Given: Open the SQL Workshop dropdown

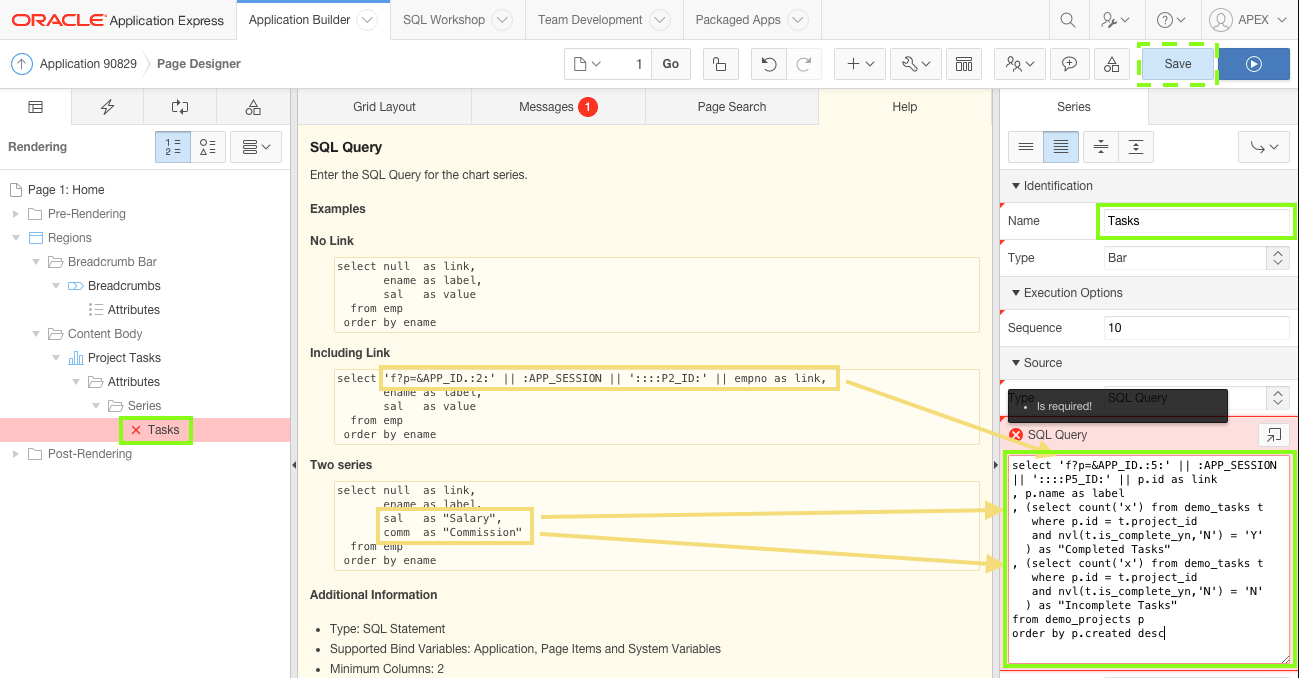Looking at the screenshot, I should click(x=502, y=19).
